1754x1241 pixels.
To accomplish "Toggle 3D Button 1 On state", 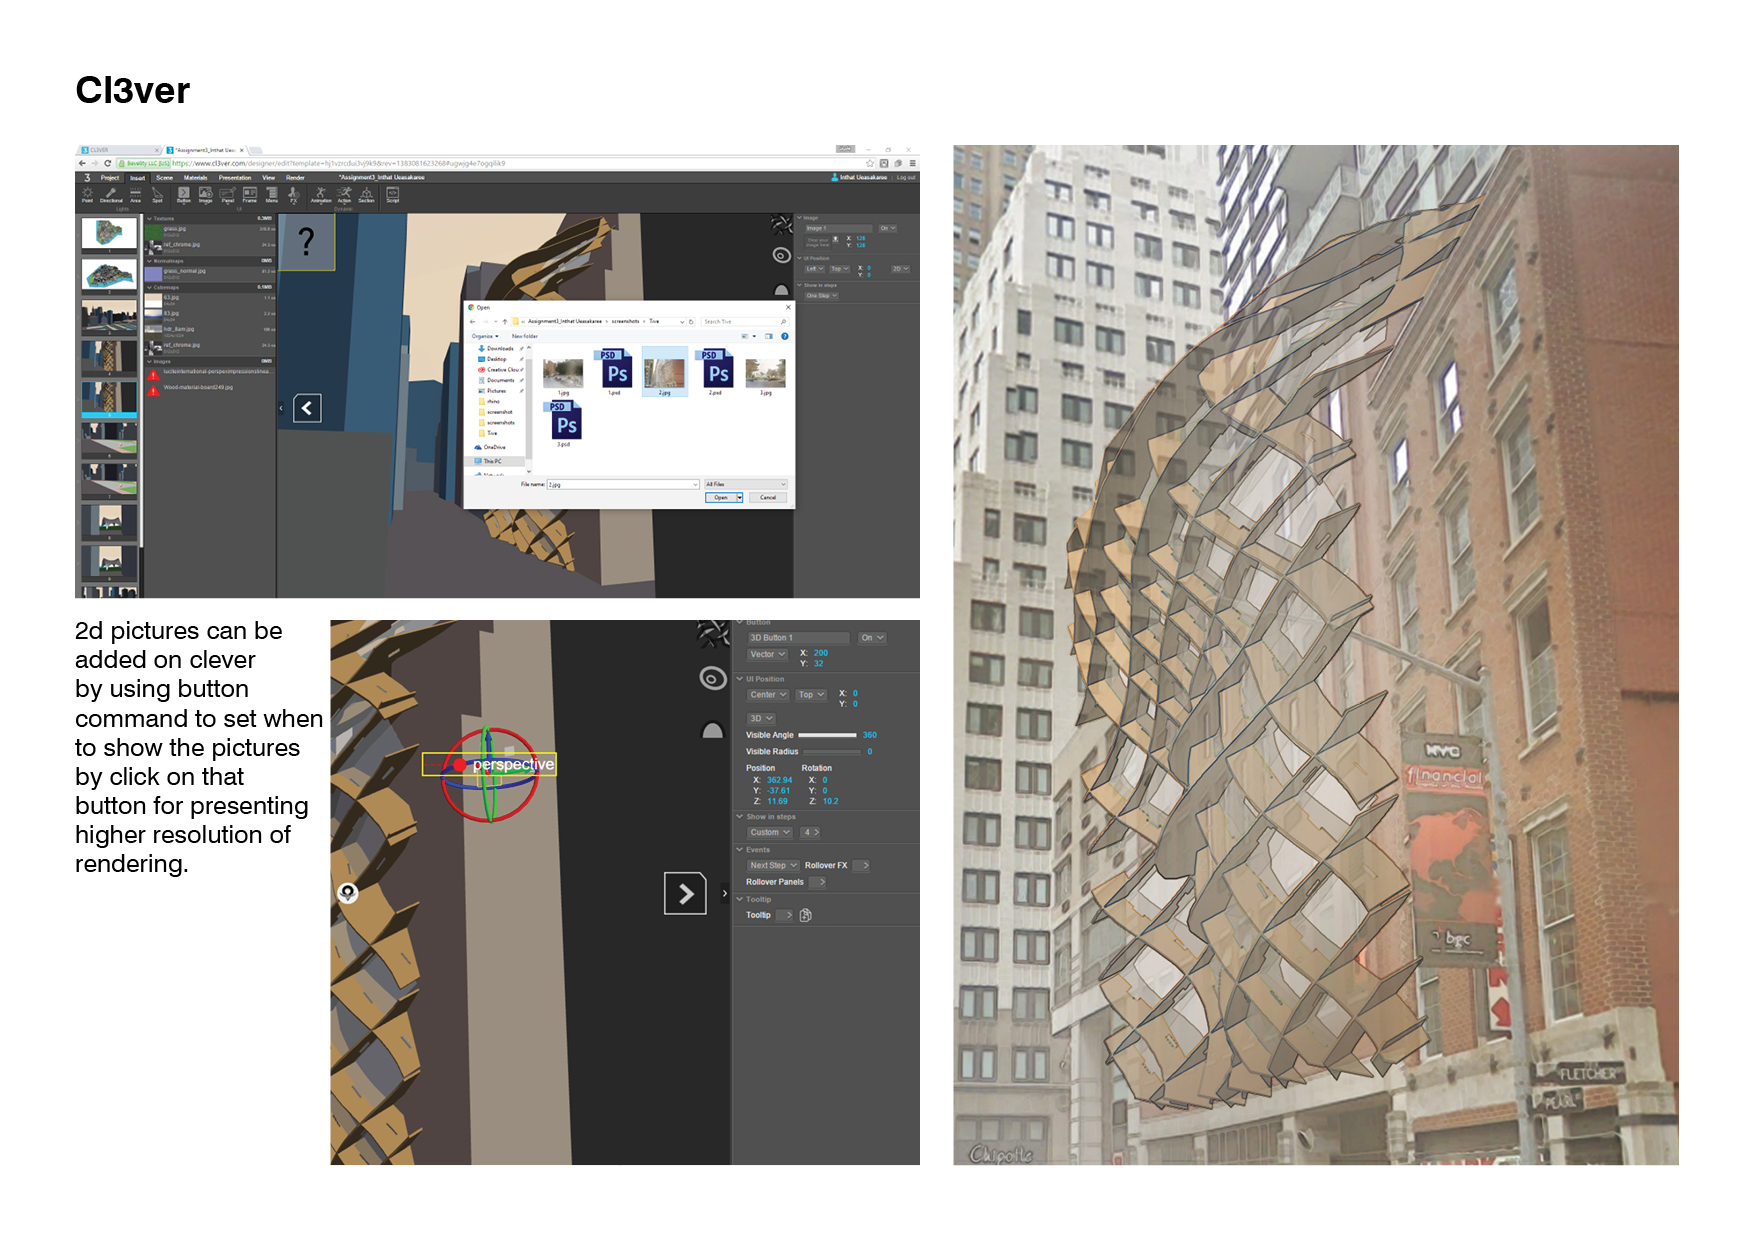I will pos(872,638).
